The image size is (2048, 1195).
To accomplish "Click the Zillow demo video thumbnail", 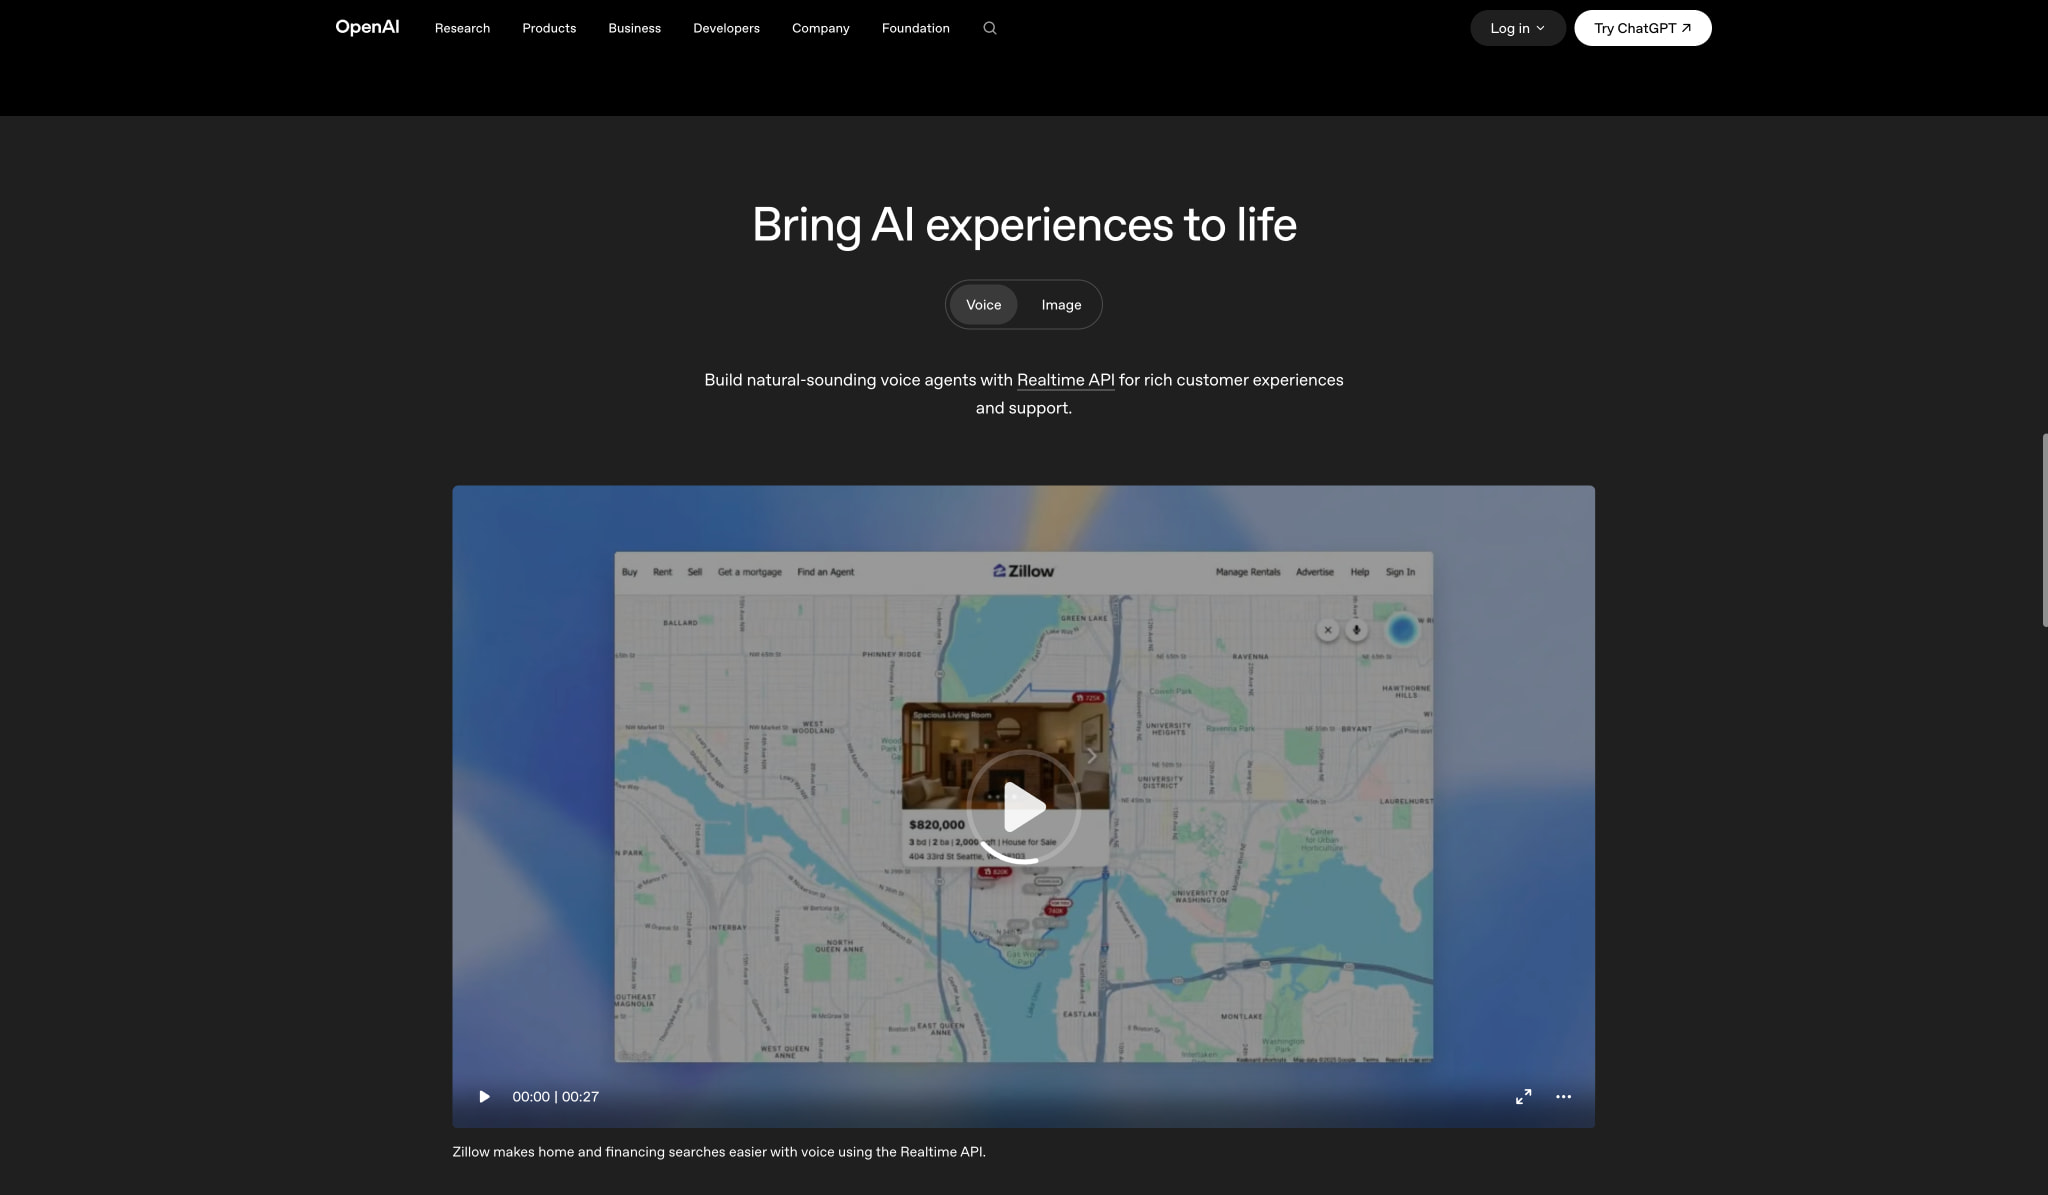I will point(1023,807).
